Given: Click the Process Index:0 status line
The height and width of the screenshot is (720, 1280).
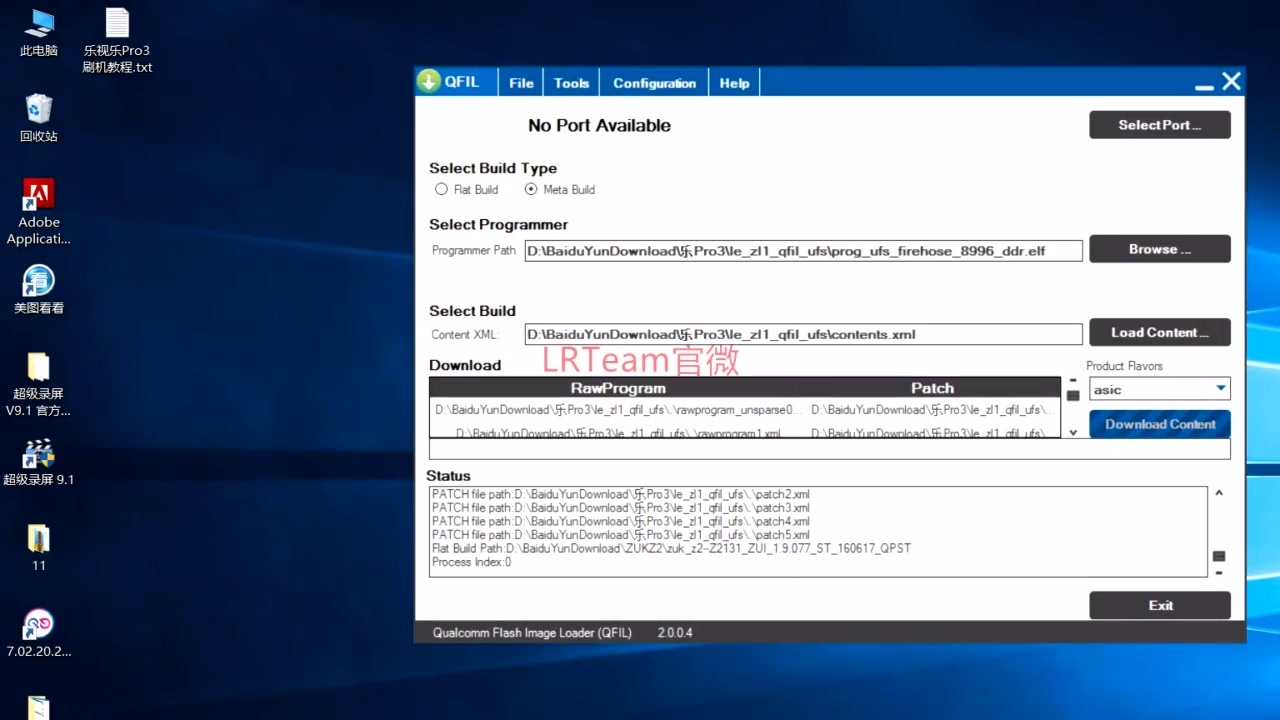Looking at the screenshot, I should point(471,562).
